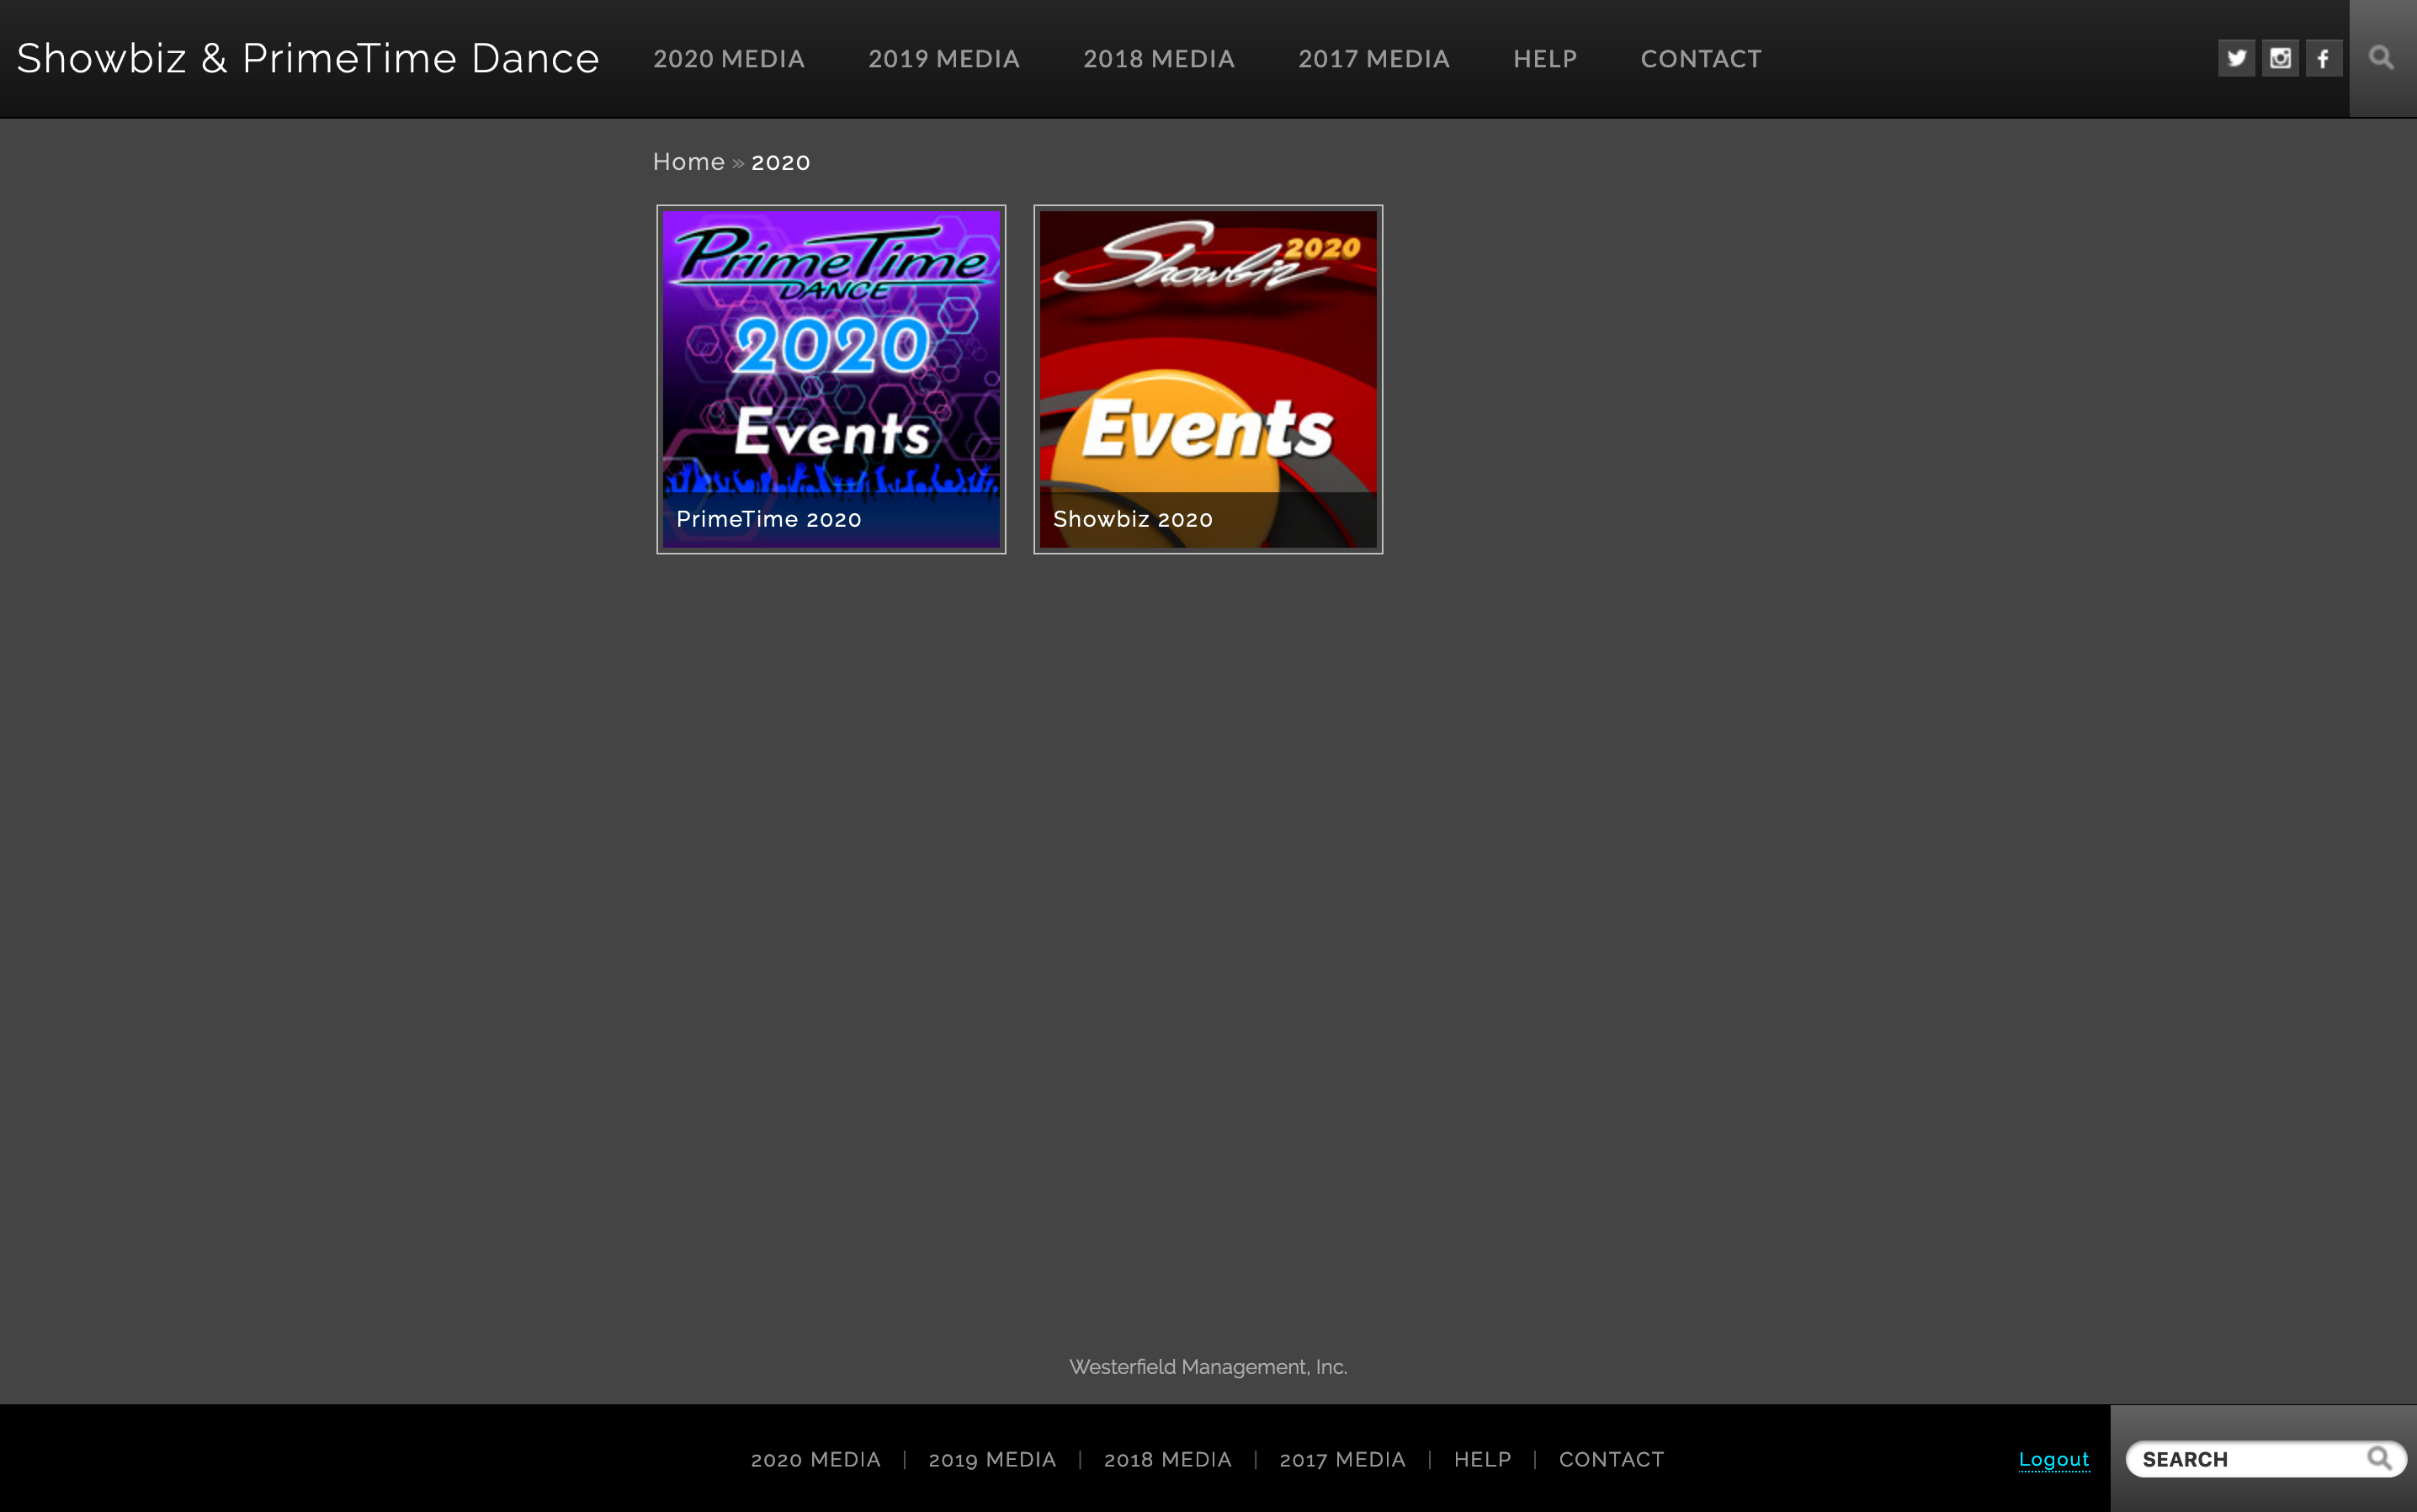This screenshot has width=2417, height=1512.
Task: Open CONTACT in footer navigation
Action: tap(1611, 1459)
